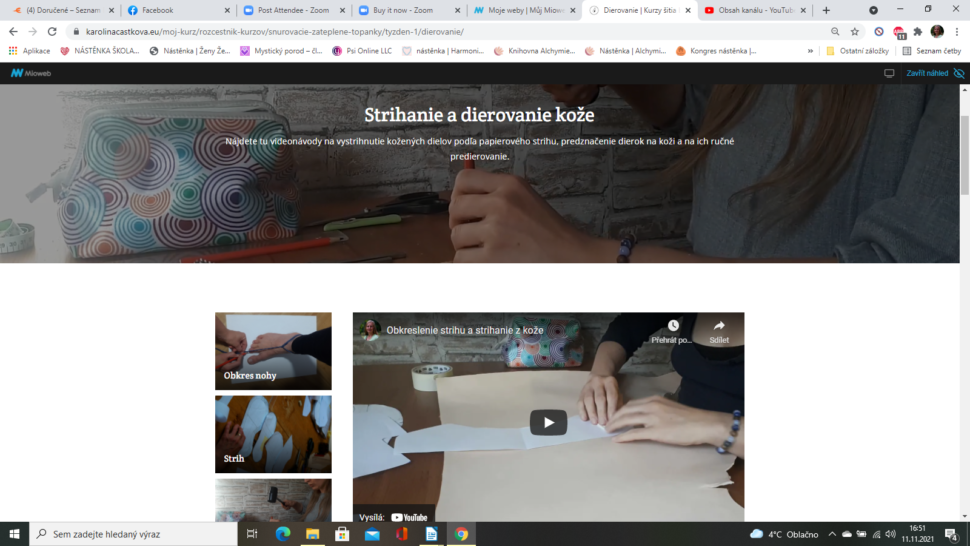This screenshot has height=546, width=970.
Task: Open the Mail app from the taskbar
Action: click(x=372, y=534)
